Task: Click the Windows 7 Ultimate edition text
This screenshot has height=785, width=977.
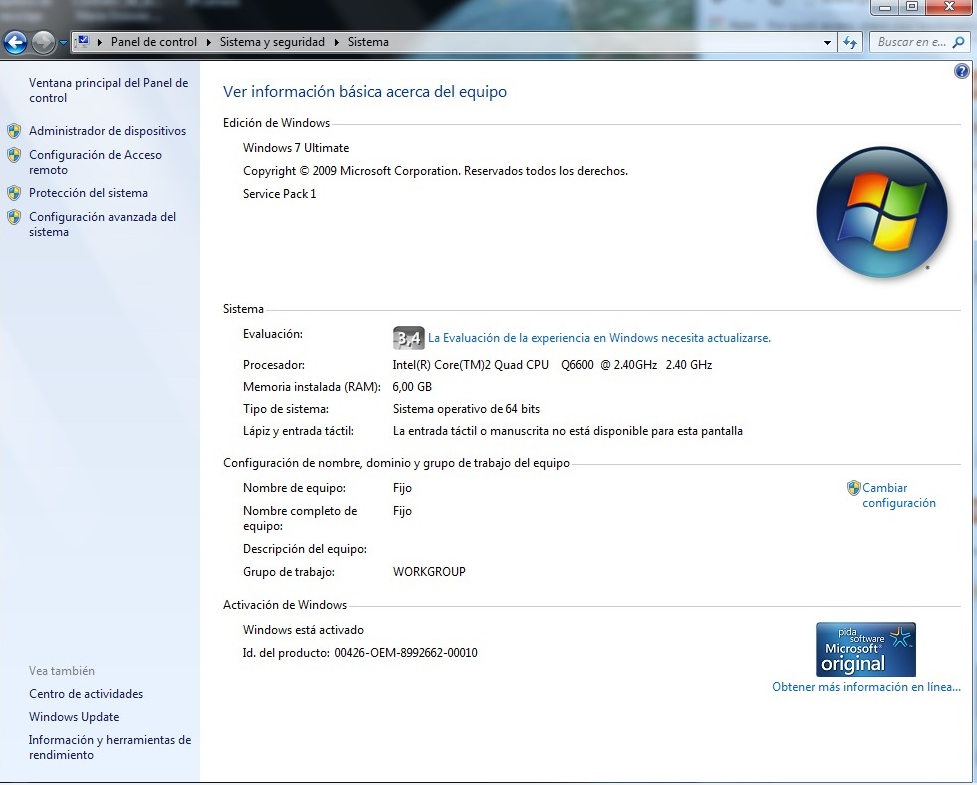Action: [x=296, y=148]
